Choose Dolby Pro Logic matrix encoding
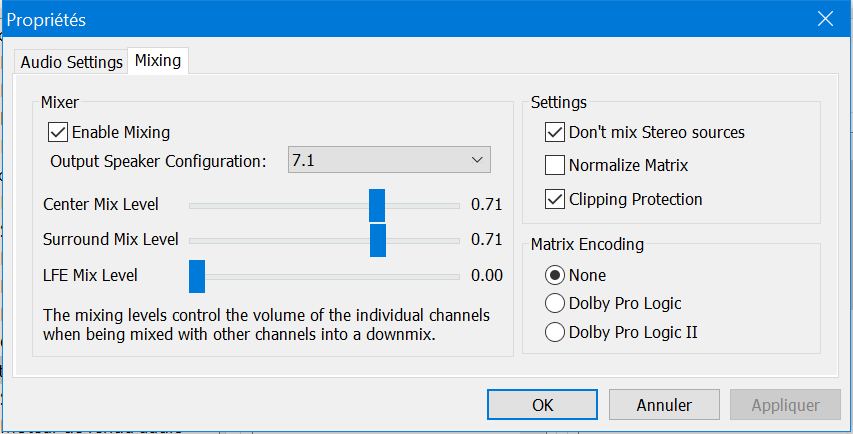This screenshot has height=434, width=853. coord(553,303)
